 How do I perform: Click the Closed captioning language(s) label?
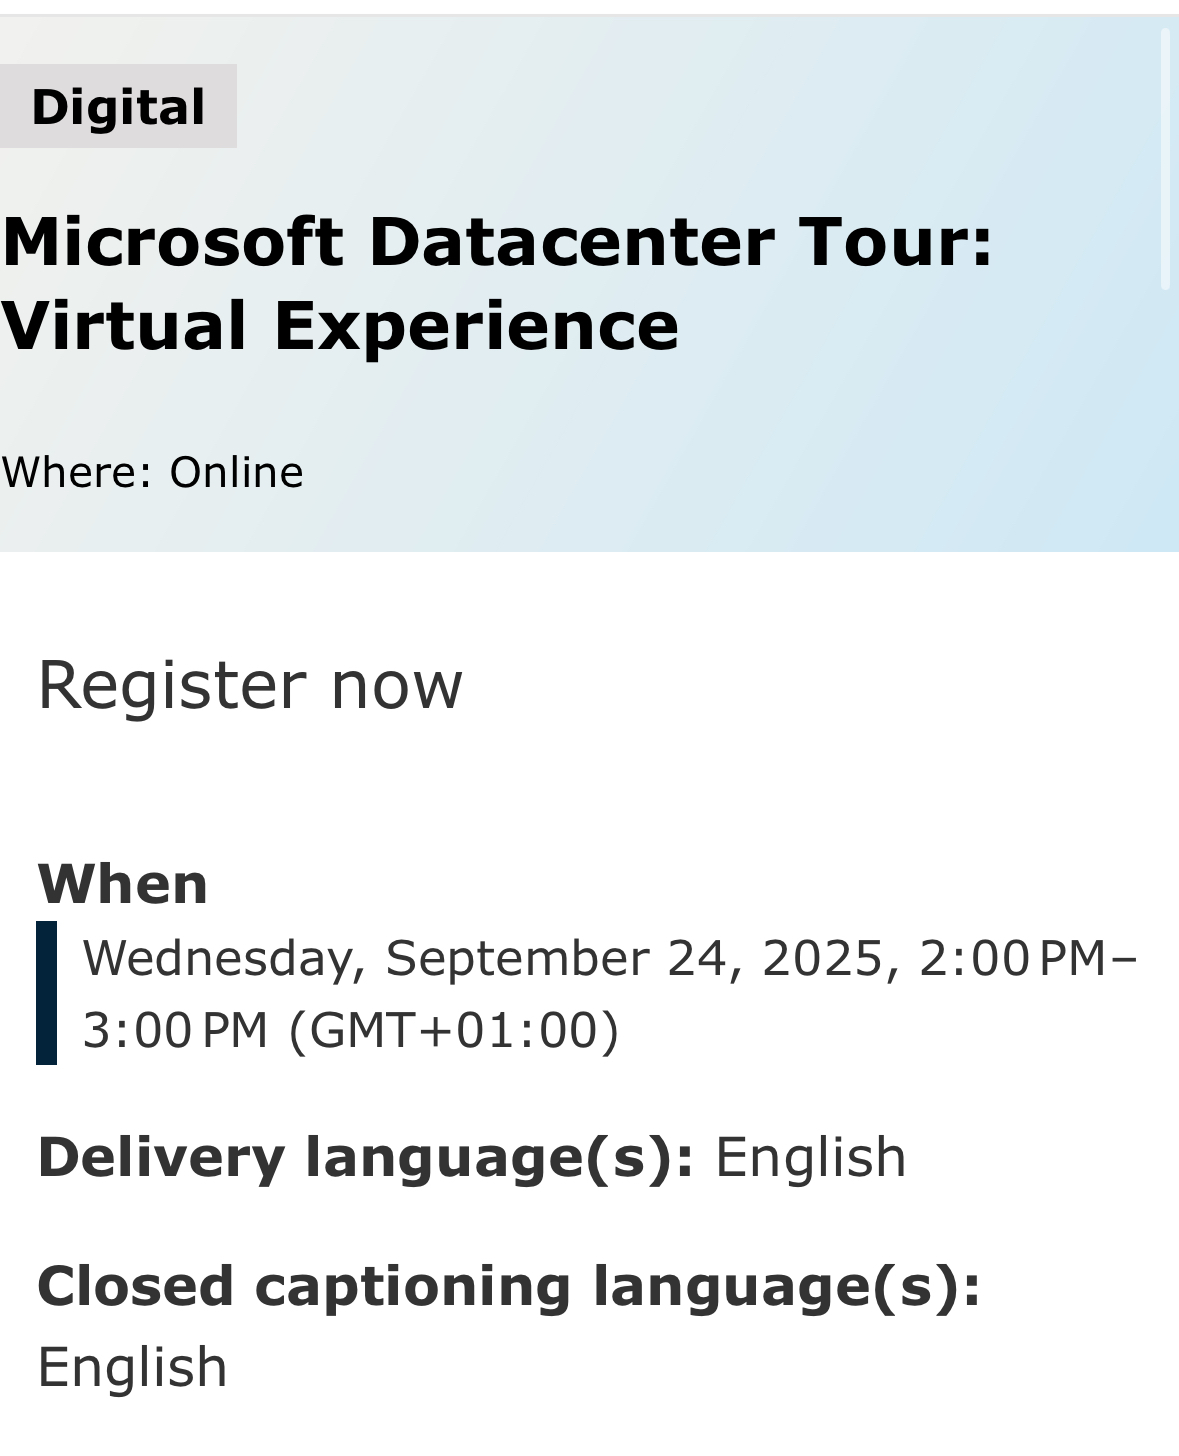coord(509,1286)
